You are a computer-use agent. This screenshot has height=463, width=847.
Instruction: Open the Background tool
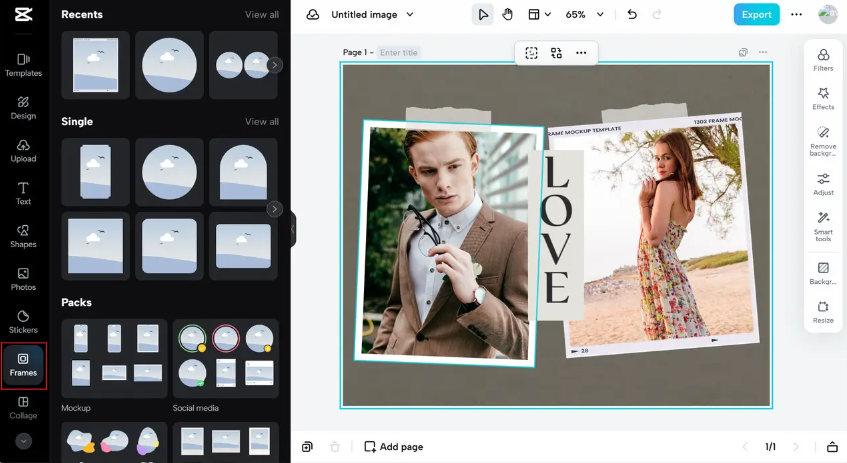[823, 273]
